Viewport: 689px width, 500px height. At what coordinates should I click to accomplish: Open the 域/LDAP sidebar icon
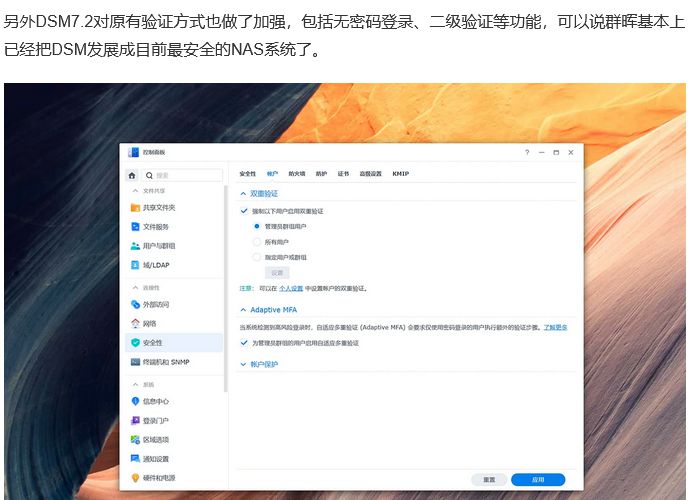135,265
